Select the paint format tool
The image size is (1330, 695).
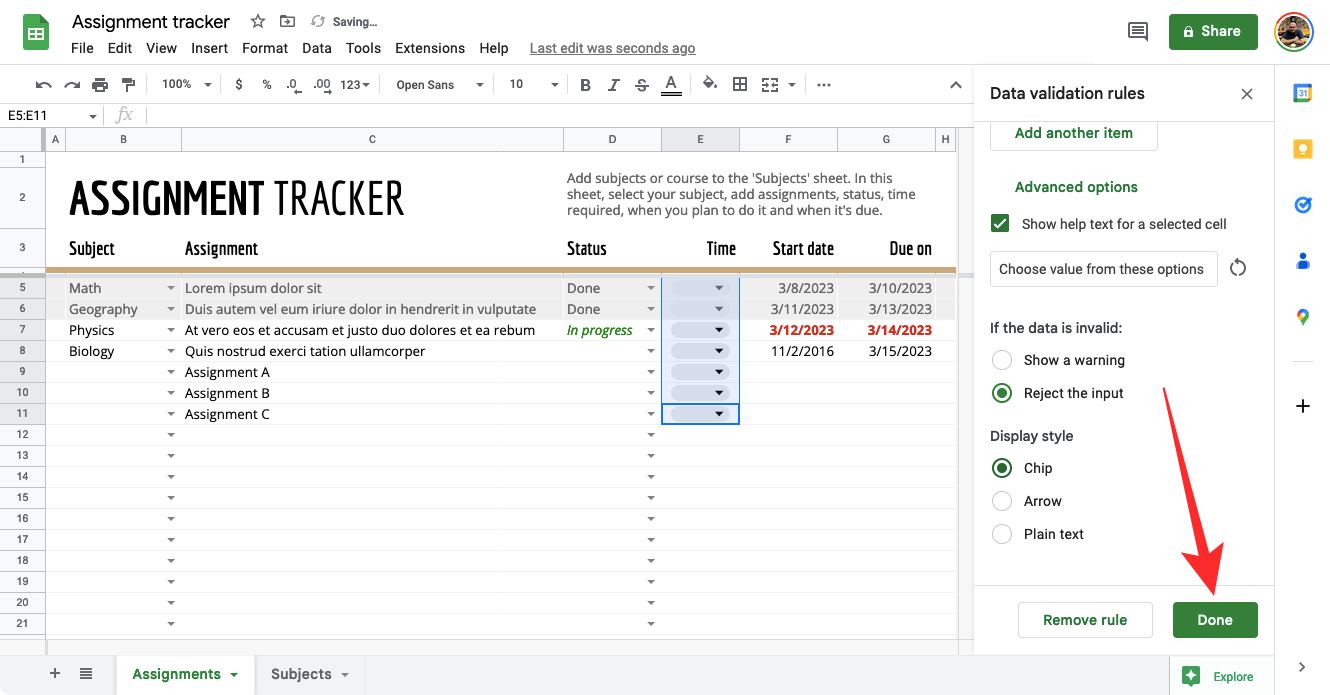[x=128, y=85]
